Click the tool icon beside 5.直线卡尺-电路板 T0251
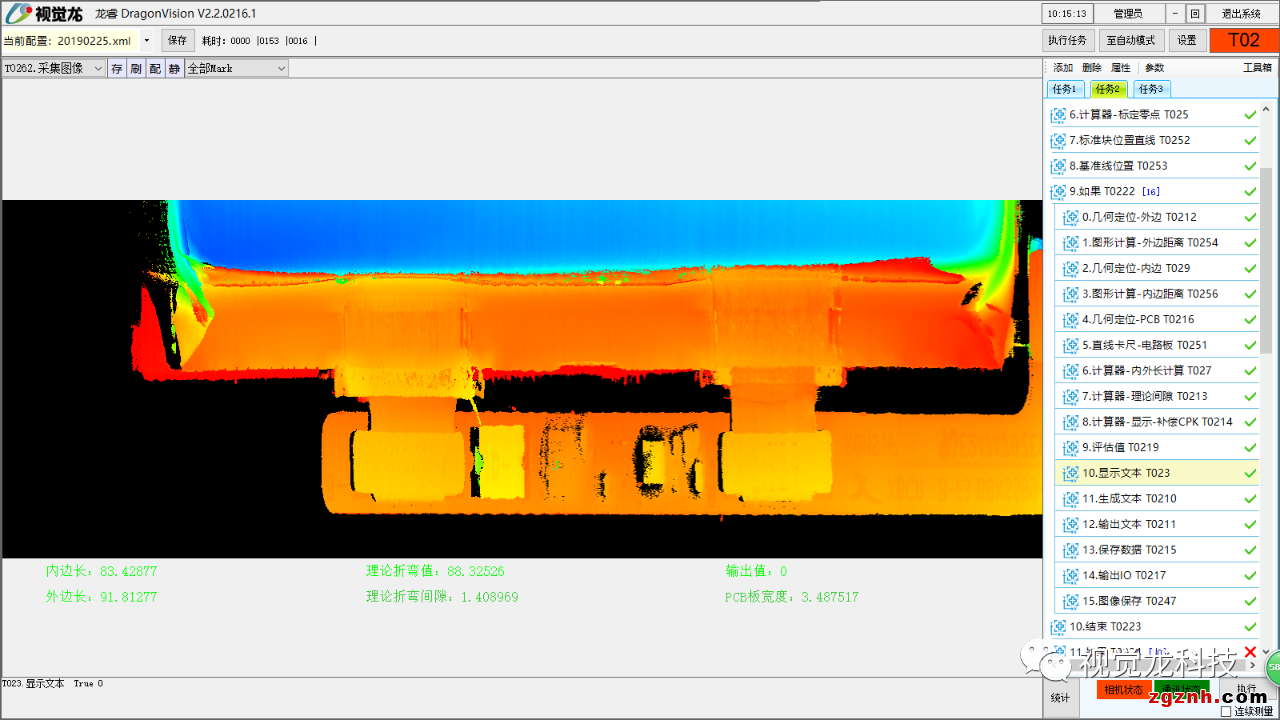 point(1070,345)
